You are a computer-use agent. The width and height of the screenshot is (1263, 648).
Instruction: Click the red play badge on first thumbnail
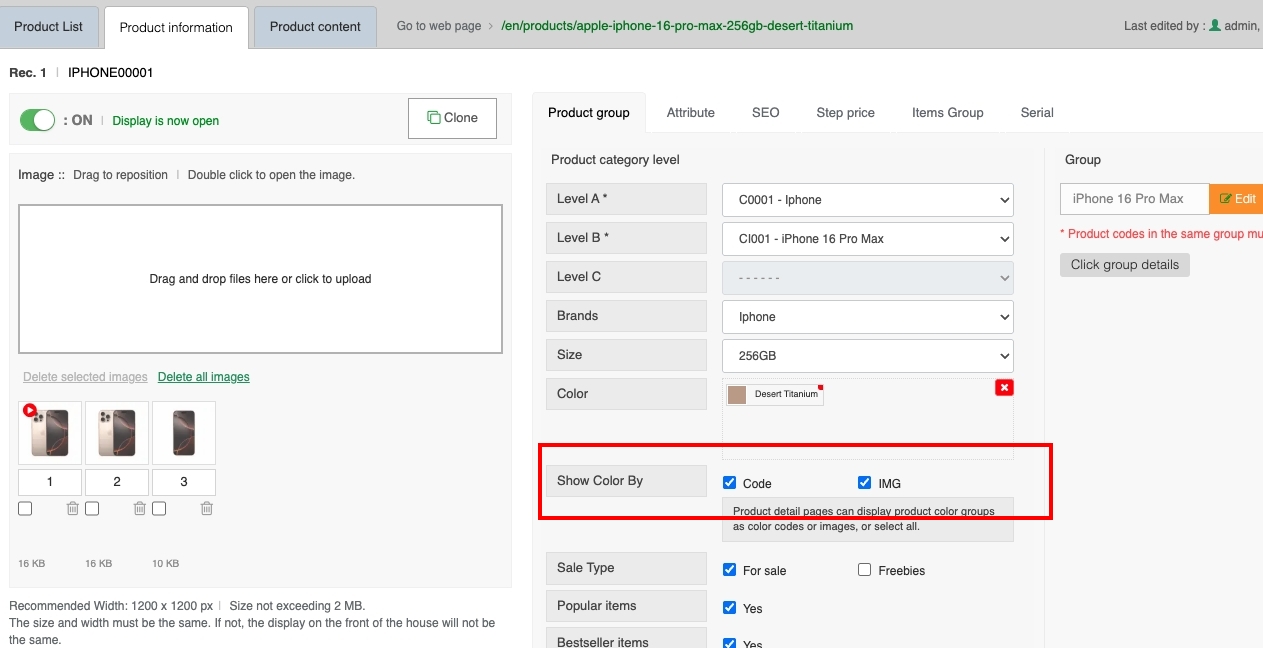tap(30, 410)
